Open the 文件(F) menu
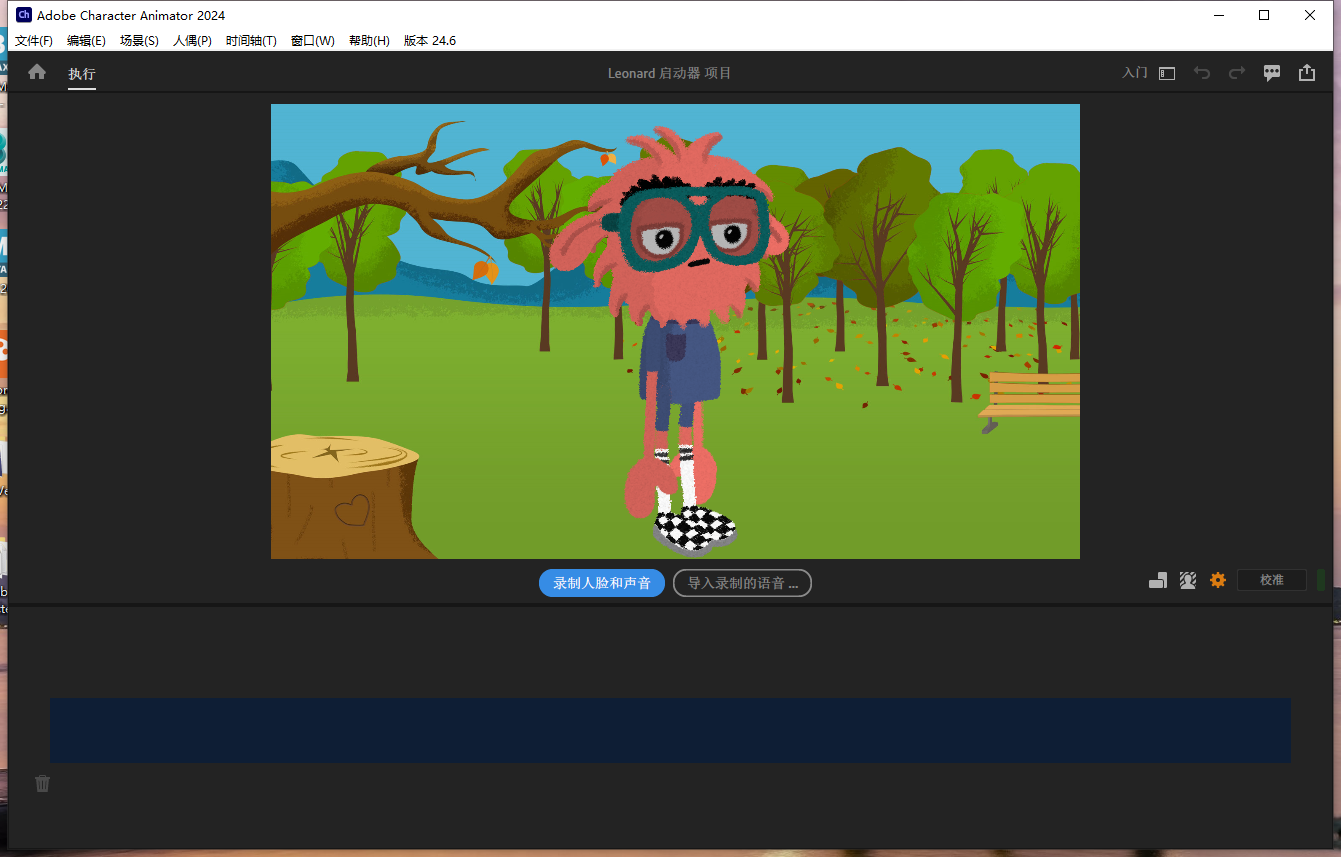1341x857 pixels. pos(34,41)
